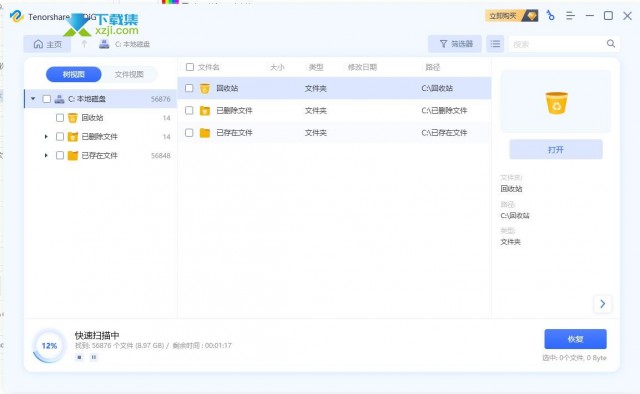Click path C:\已存在文件 in list
Image resolution: width=640 pixels, height=394 pixels.
point(444,133)
